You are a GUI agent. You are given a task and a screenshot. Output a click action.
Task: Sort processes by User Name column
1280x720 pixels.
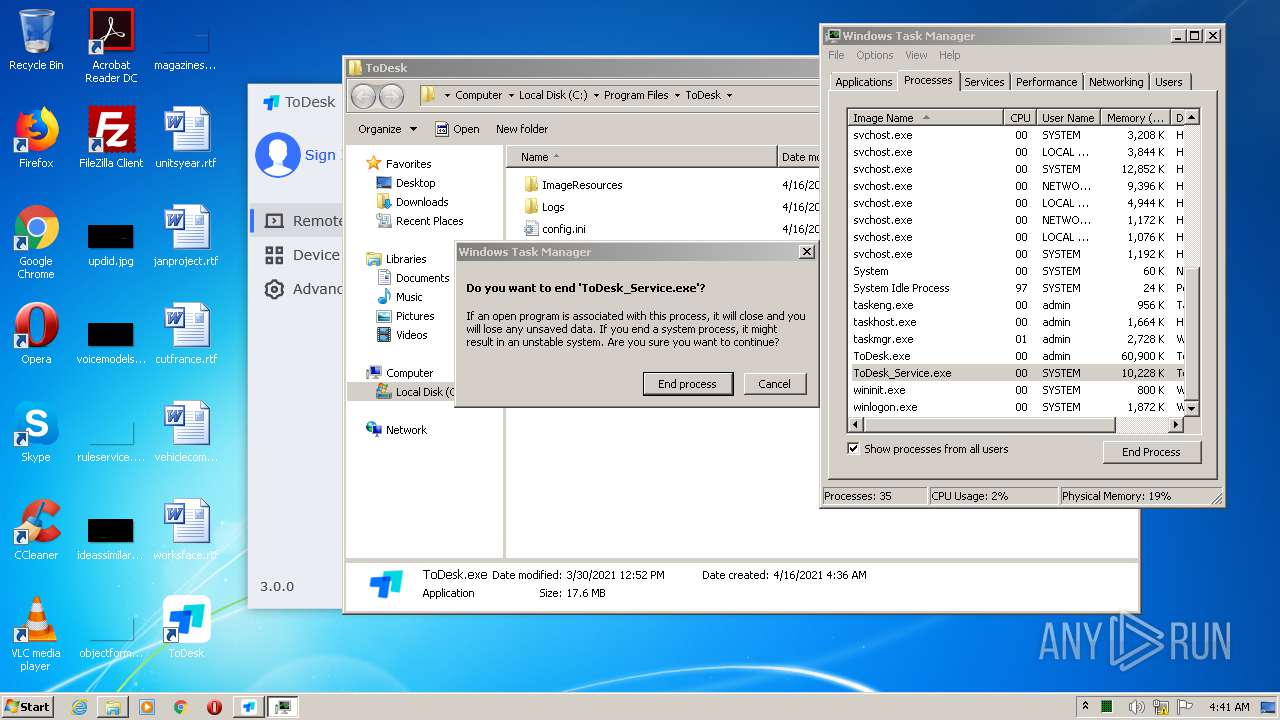tap(1067, 118)
